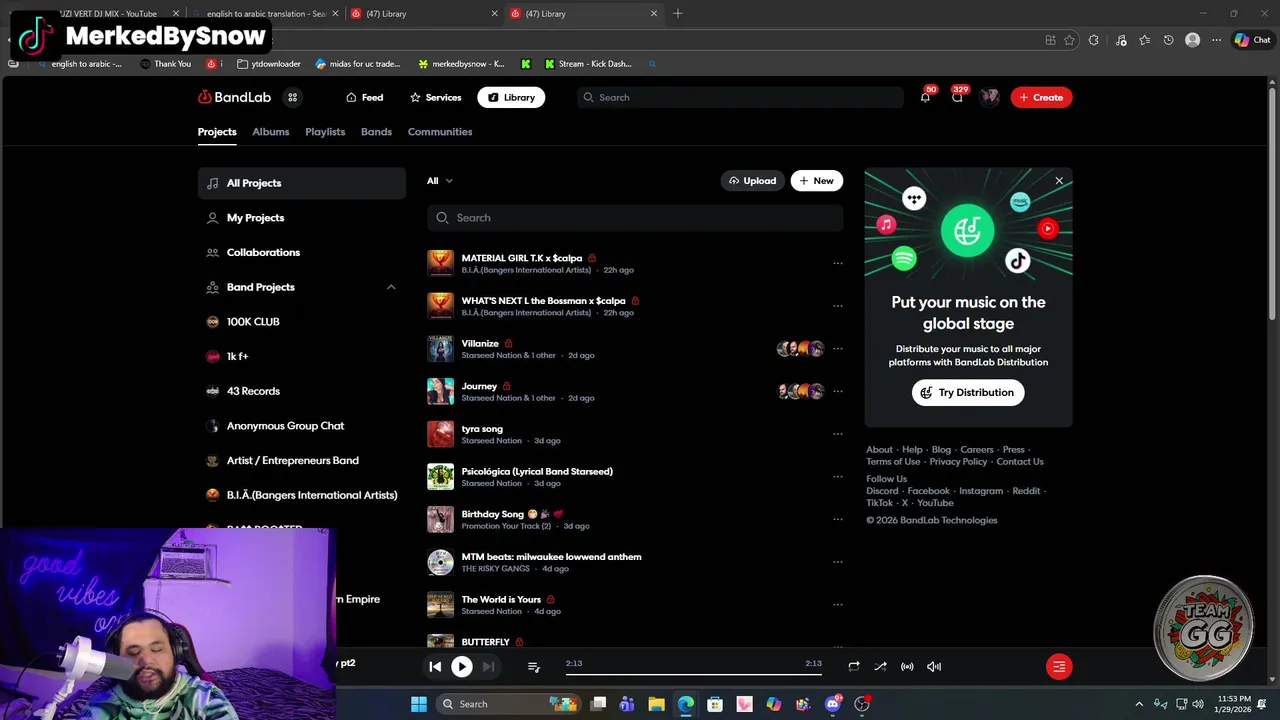Open the BandLab home logo
This screenshot has width=1280, height=720.
click(234, 97)
